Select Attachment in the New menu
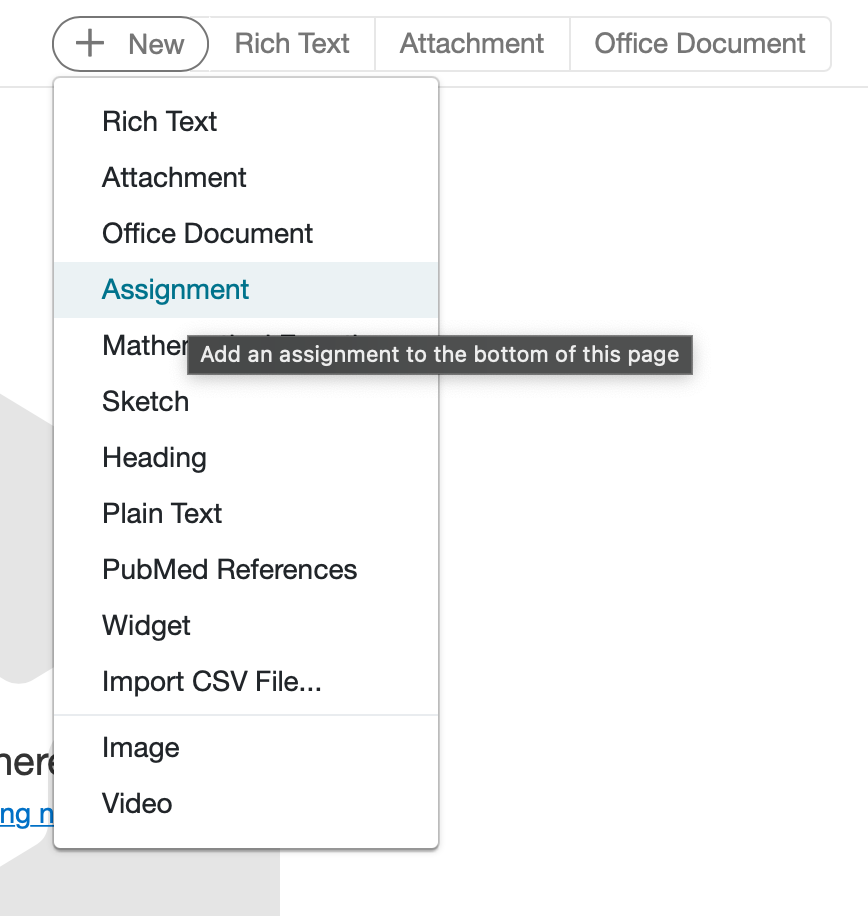Image resolution: width=868 pixels, height=916 pixels. [x=174, y=177]
